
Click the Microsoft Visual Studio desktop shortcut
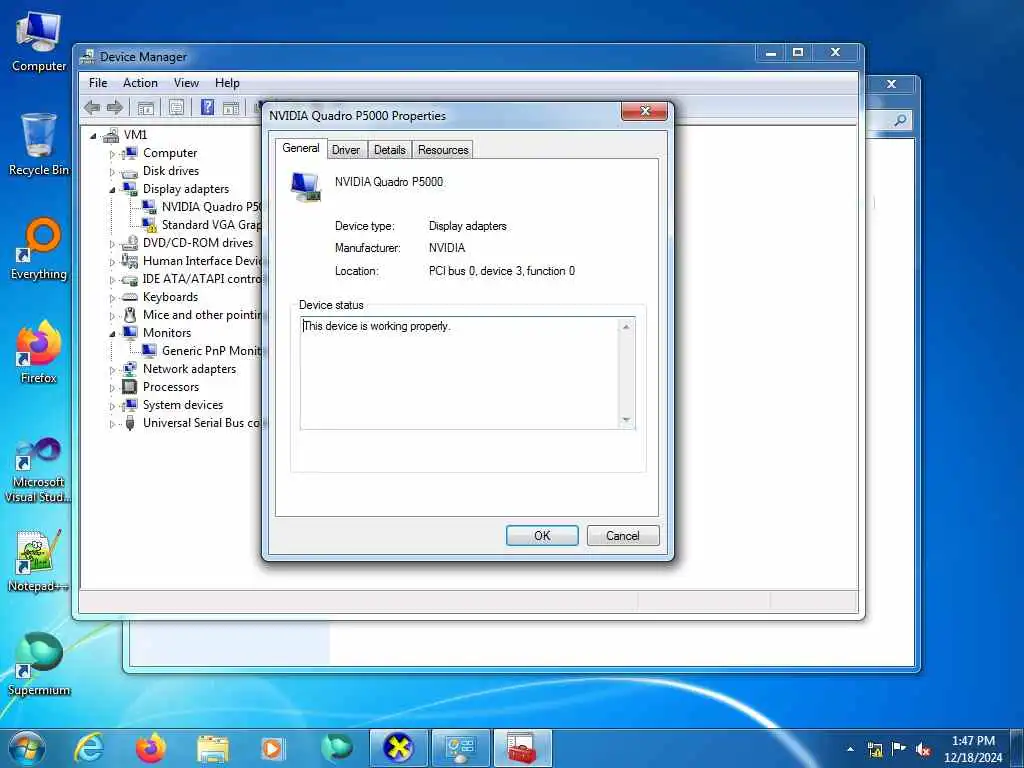[39, 470]
